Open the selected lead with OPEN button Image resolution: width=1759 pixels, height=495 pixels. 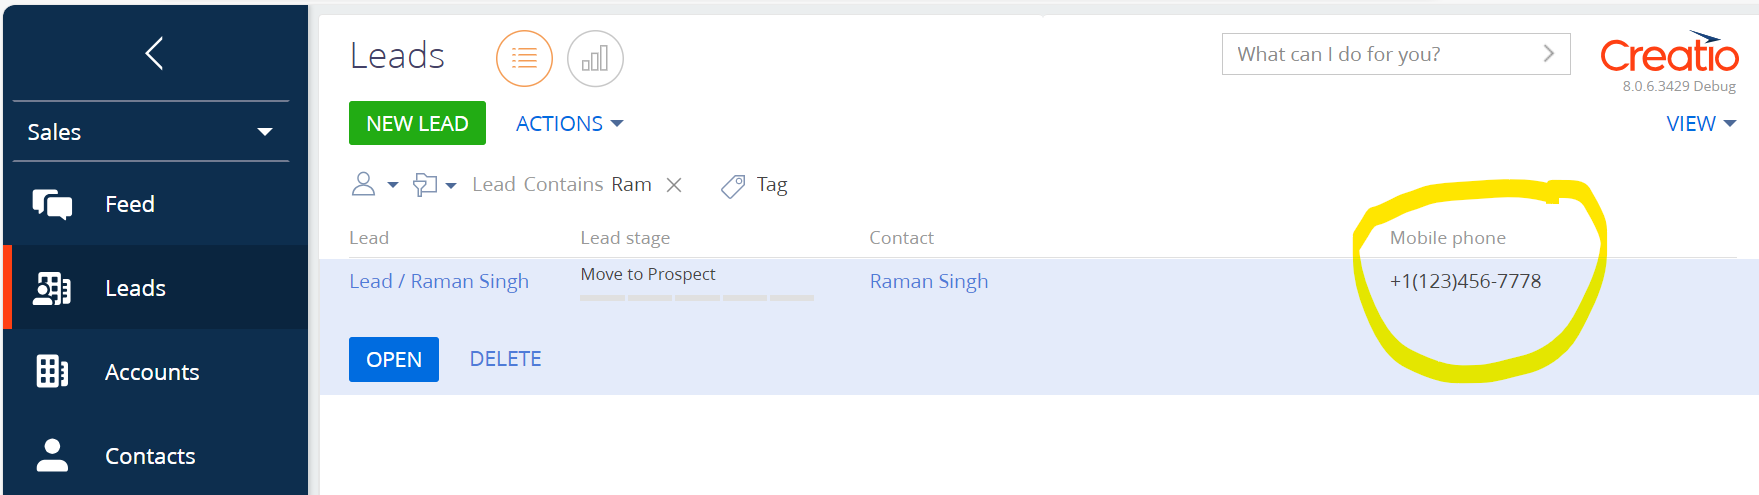click(394, 359)
